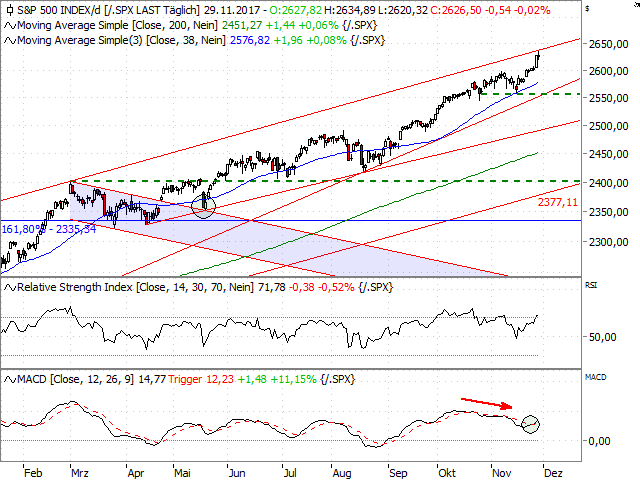The height and width of the screenshot is (480, 640).
Task: Click the line icon before the MACD title
Action: click(x=10, y=380)
